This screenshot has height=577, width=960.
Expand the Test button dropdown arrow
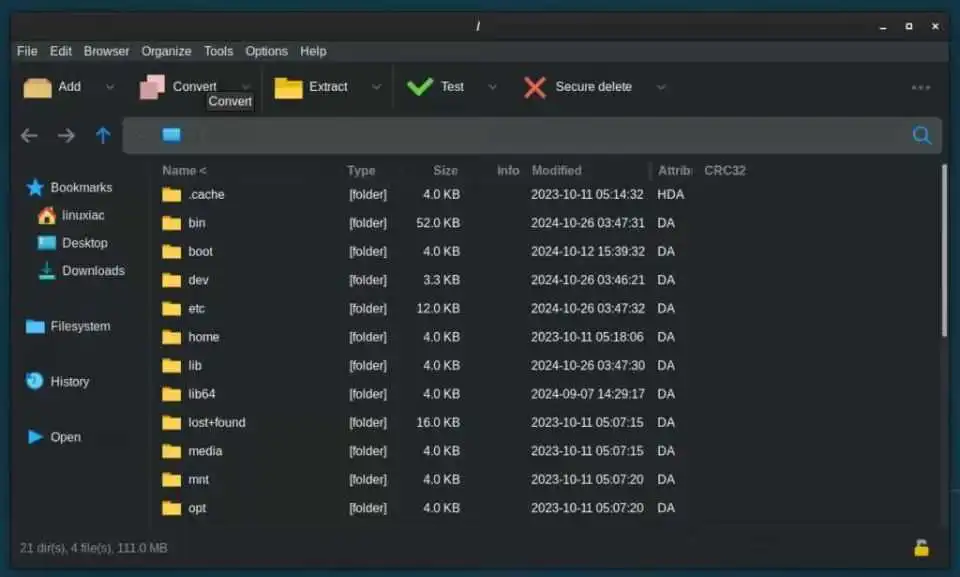pos(492,87)
